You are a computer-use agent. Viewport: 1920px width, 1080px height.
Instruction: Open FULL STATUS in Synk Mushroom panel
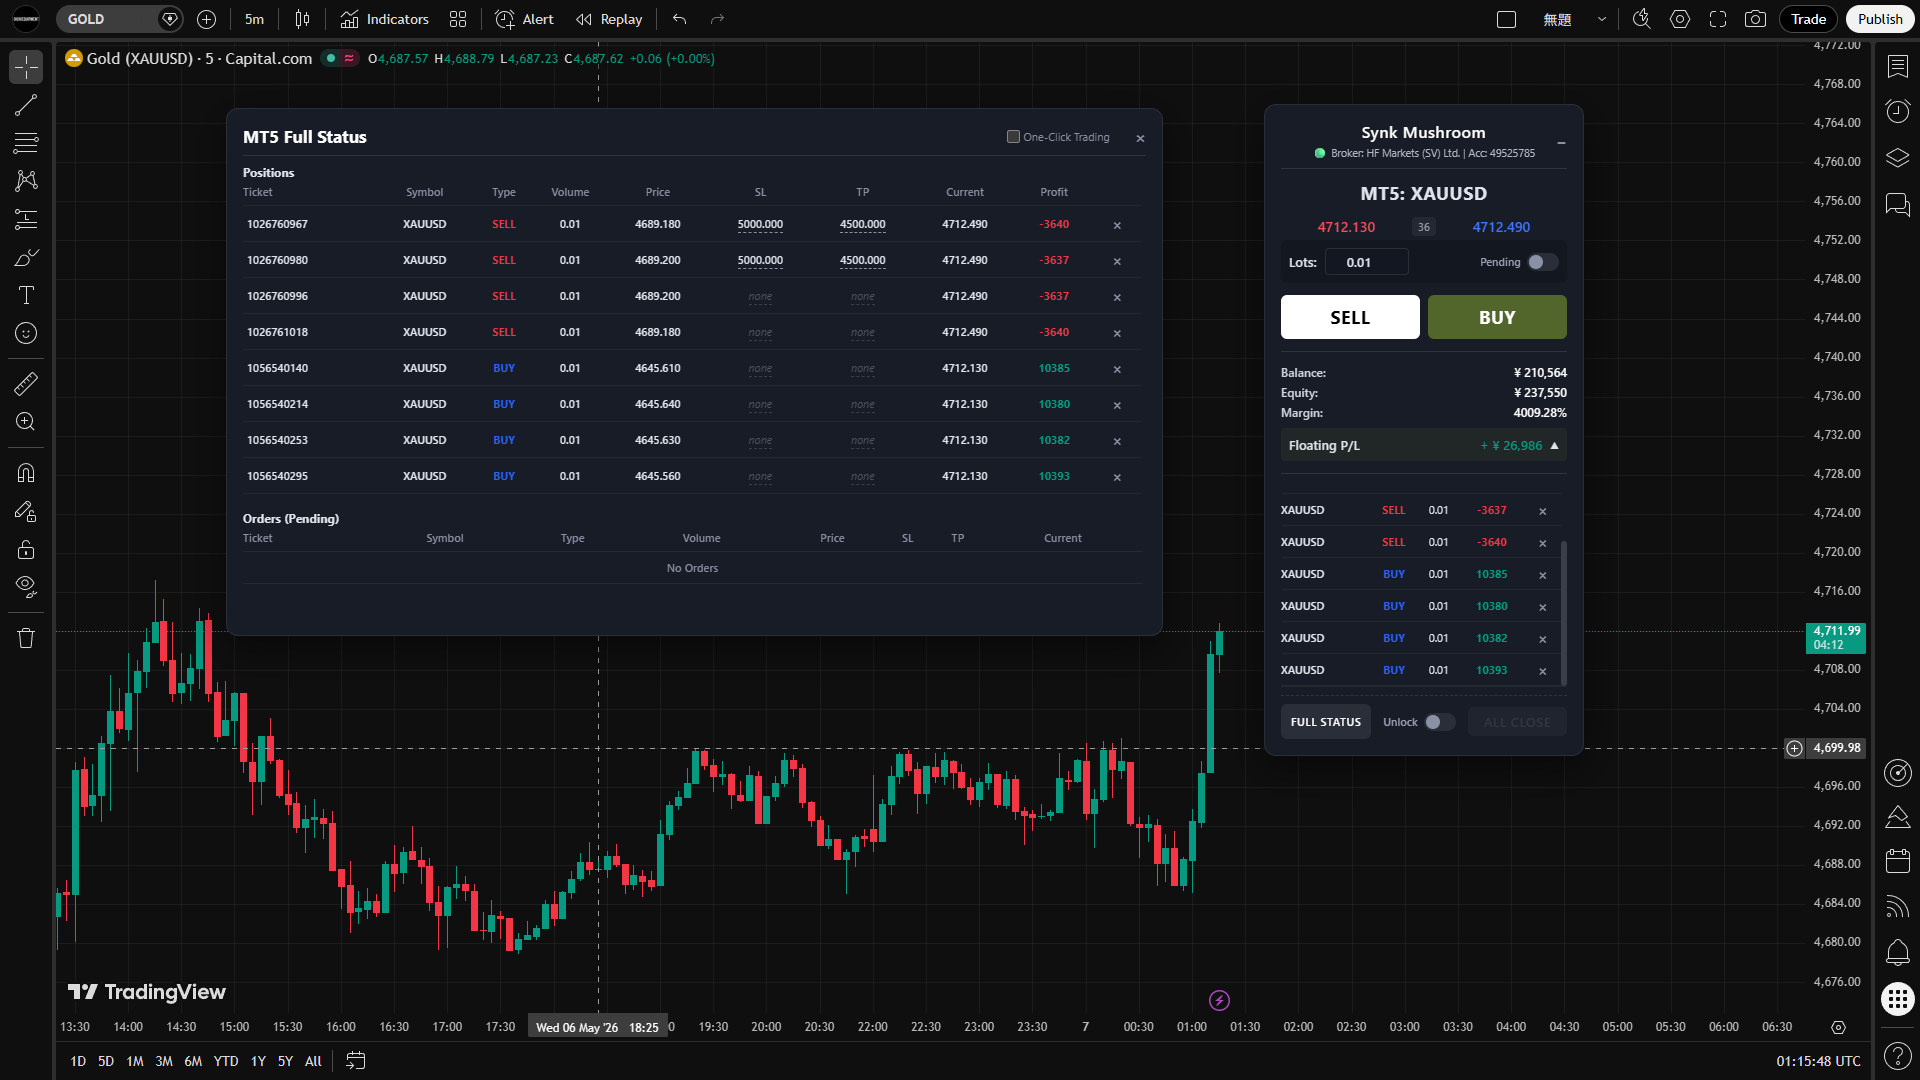pos(1326,722)
